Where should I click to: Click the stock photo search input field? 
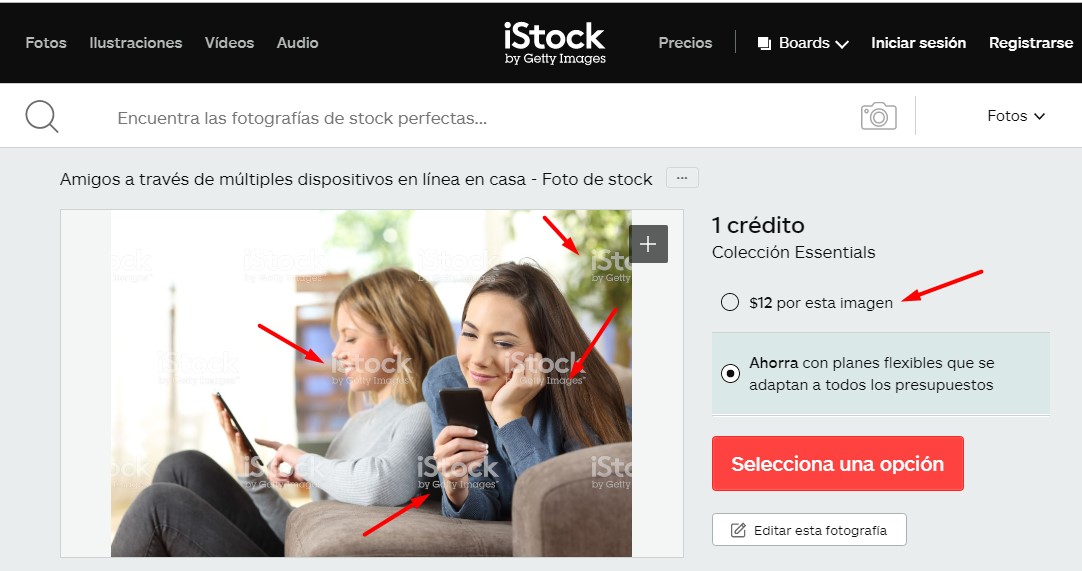pos(476,118)
